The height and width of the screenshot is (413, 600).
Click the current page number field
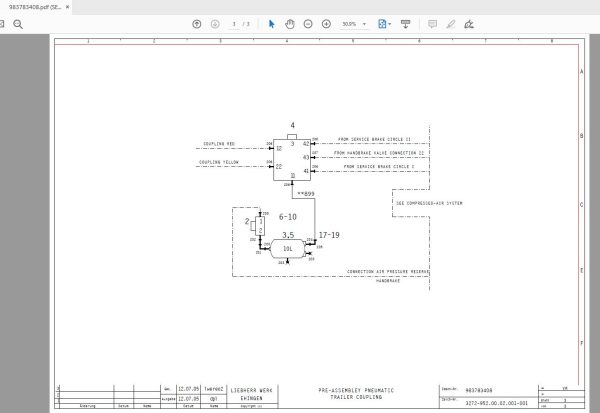tap(234, 24)
